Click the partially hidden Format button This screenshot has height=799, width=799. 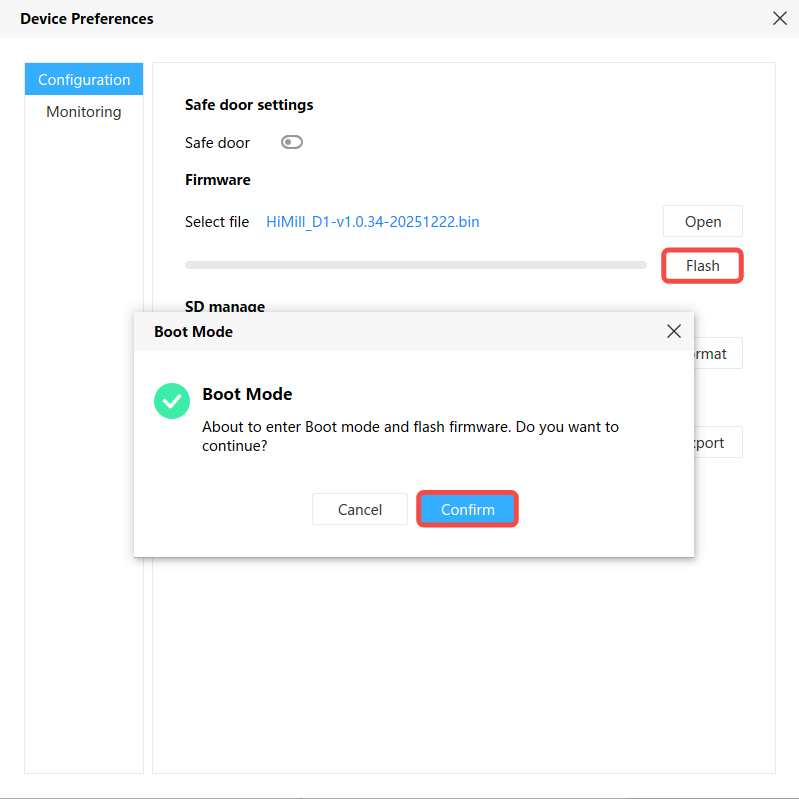717,353
